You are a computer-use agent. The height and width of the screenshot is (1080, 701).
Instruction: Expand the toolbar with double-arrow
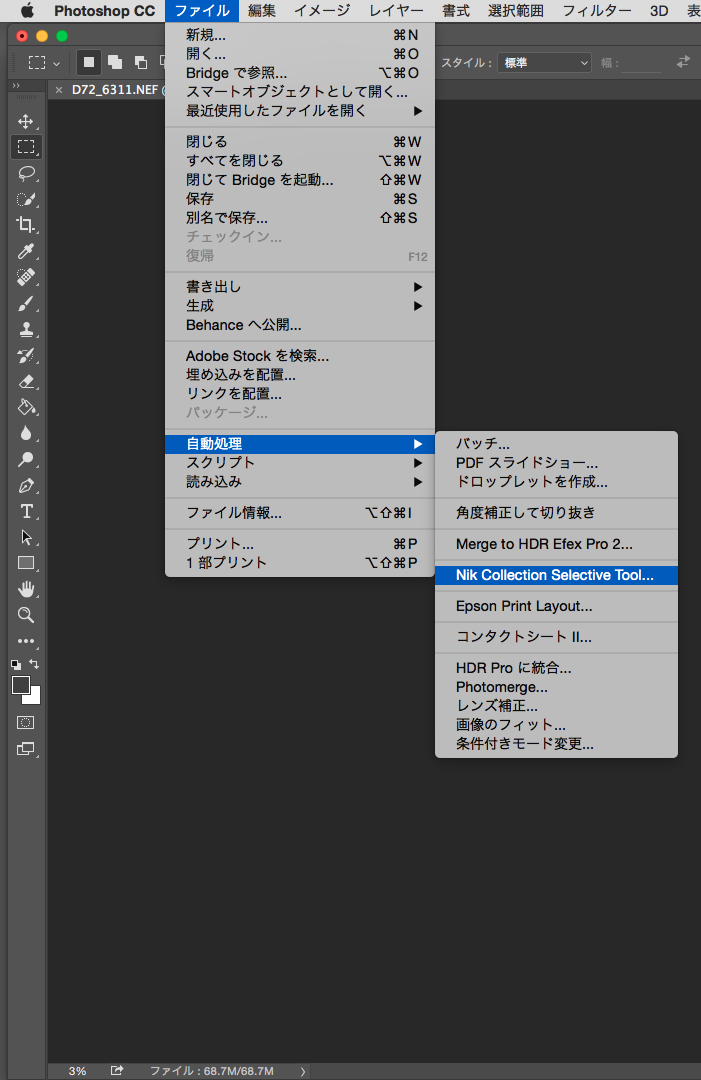coord(15,85)
